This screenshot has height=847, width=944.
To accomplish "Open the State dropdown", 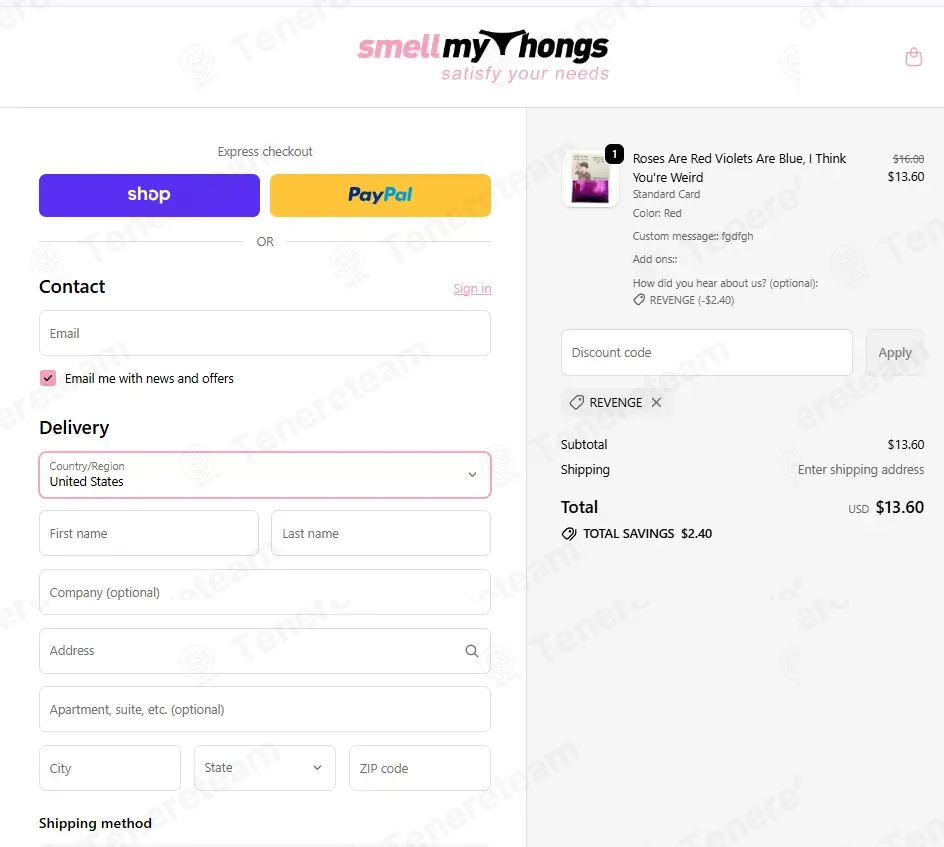I will tap(264, 768).
